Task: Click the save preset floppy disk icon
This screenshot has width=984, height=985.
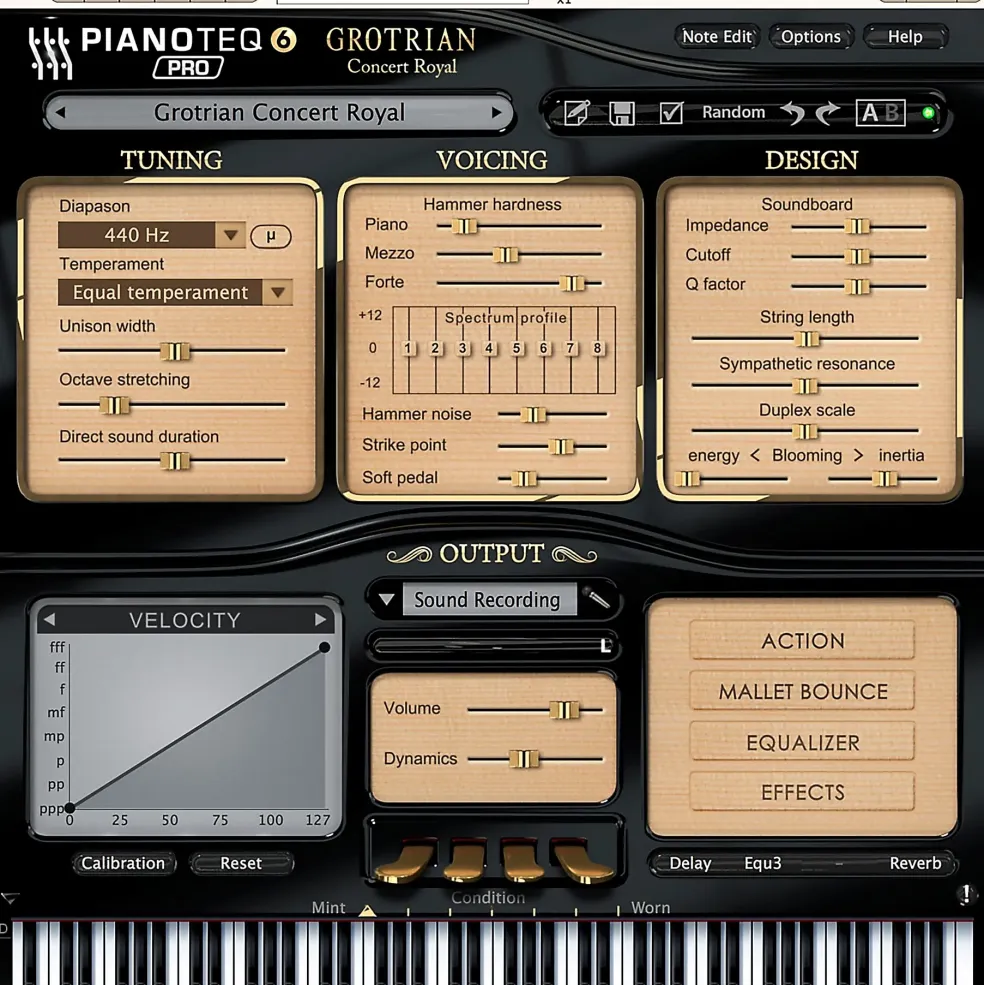Action: (622, 114)
